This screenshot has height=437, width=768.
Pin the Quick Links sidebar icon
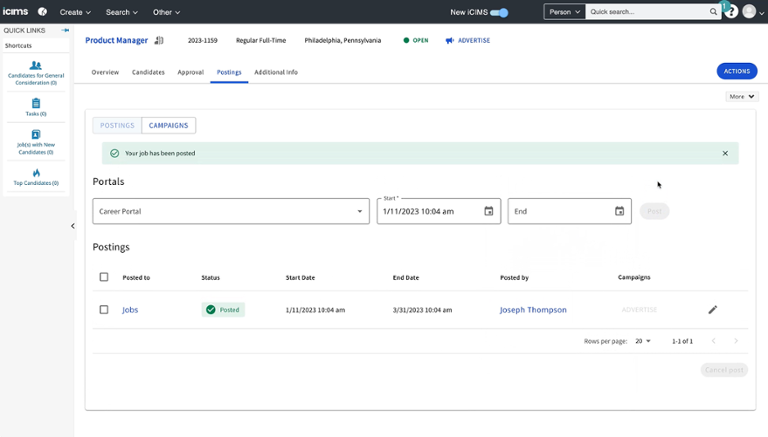click(66, 30)
